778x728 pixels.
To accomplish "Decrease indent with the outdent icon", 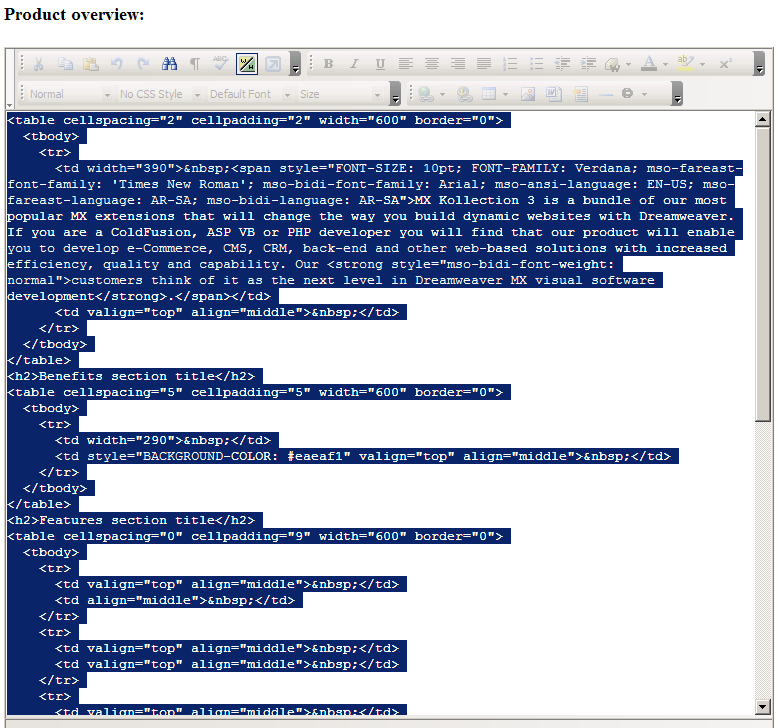I will (x=562, y=64).
